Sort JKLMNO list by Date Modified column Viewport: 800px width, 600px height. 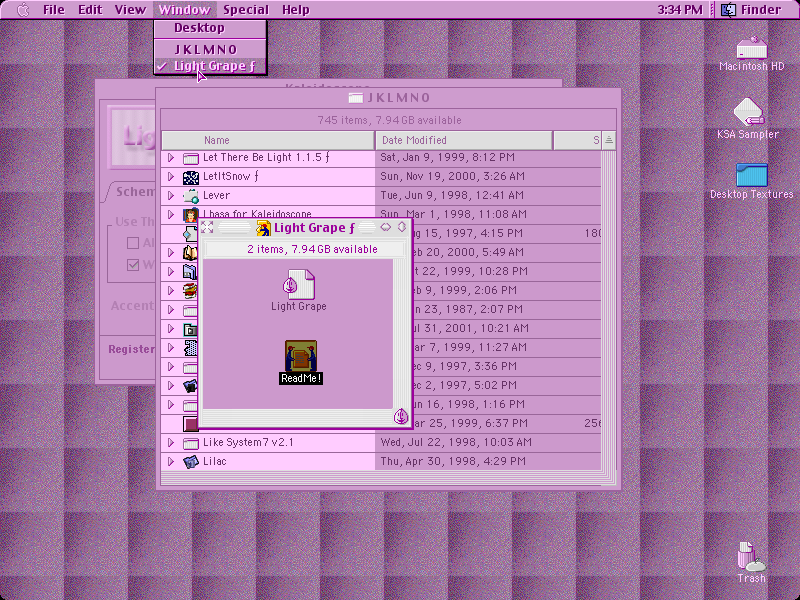(x=464, y=140)
